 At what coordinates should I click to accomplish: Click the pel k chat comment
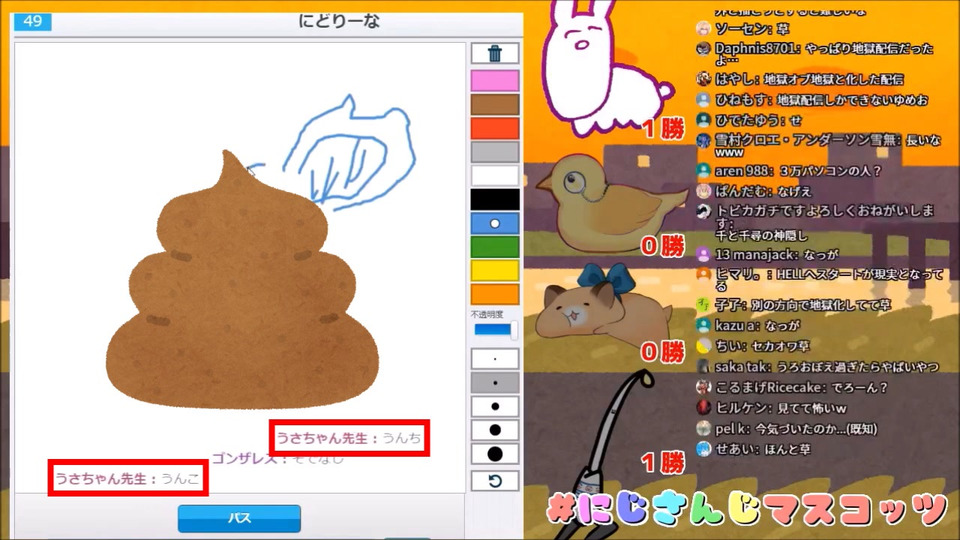pos(787,429)
